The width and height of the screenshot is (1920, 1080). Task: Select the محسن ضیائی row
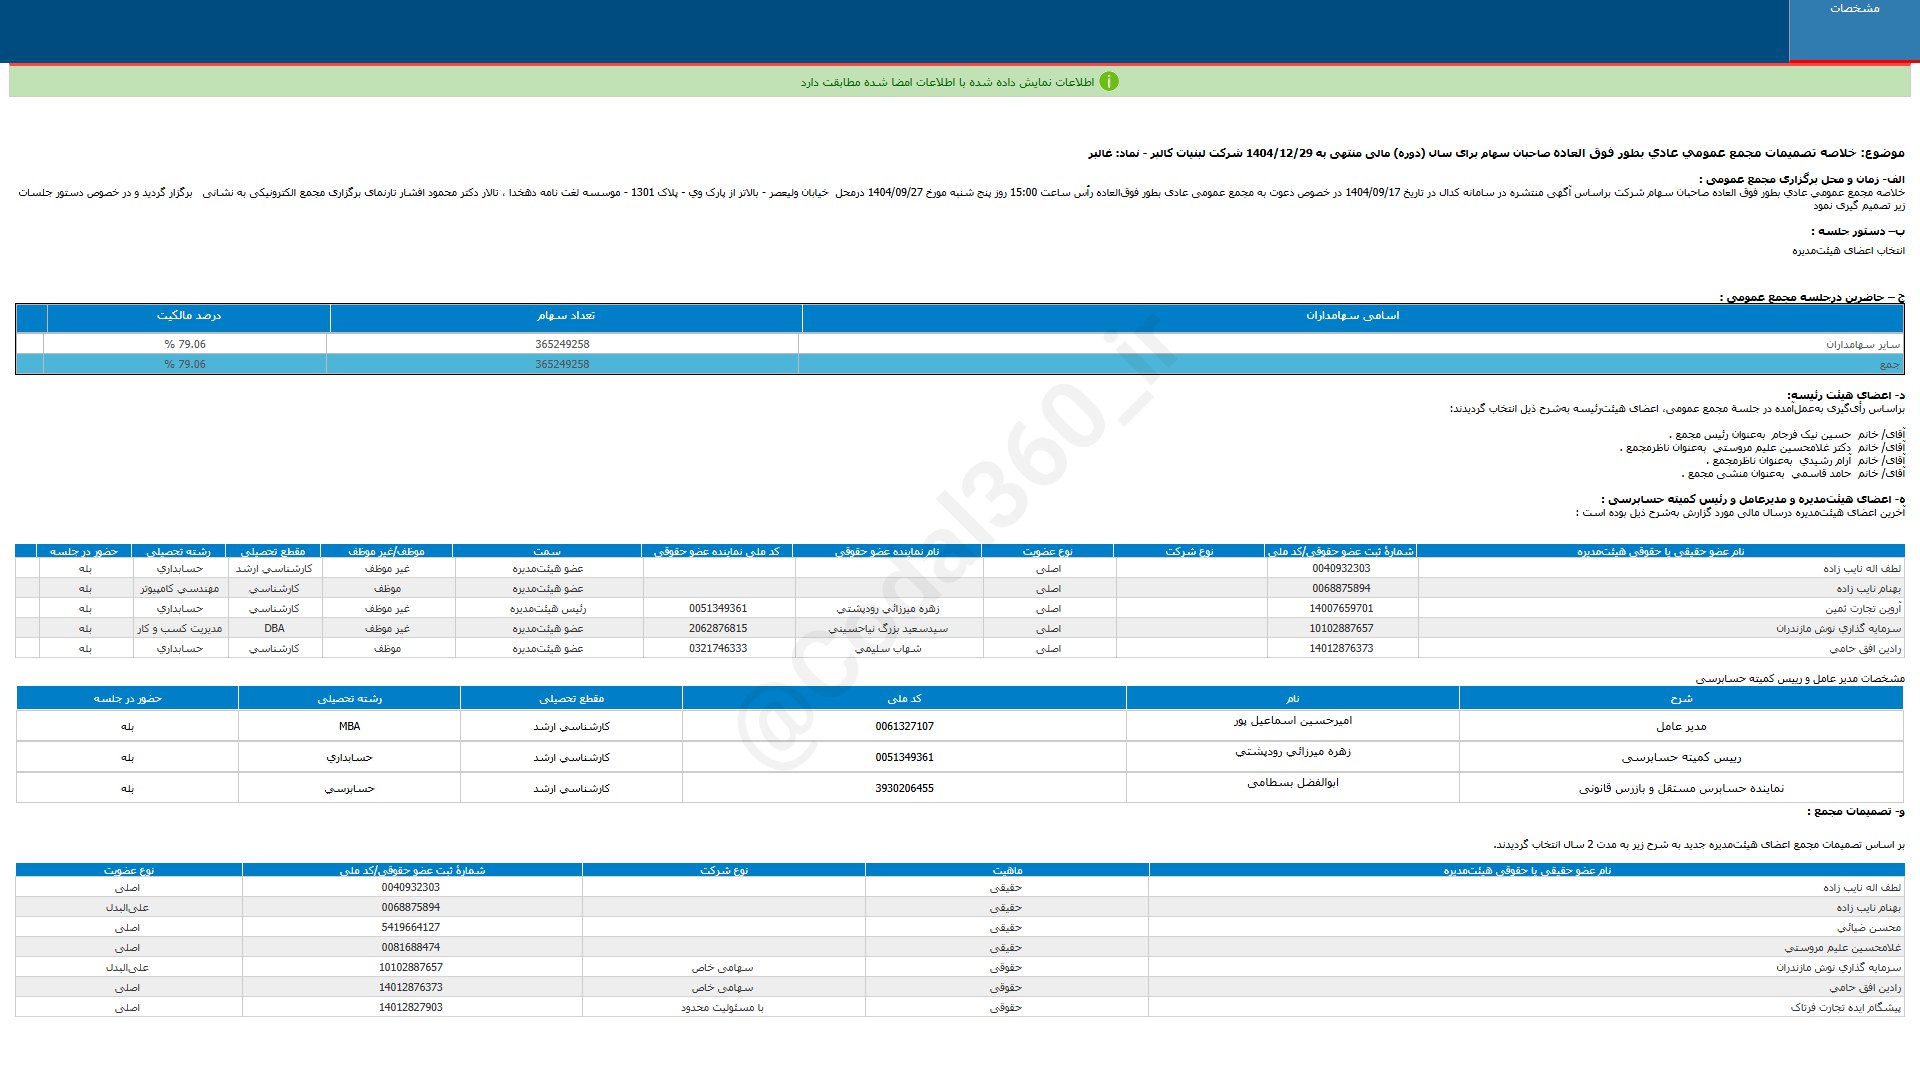(x=1868, y=928)
